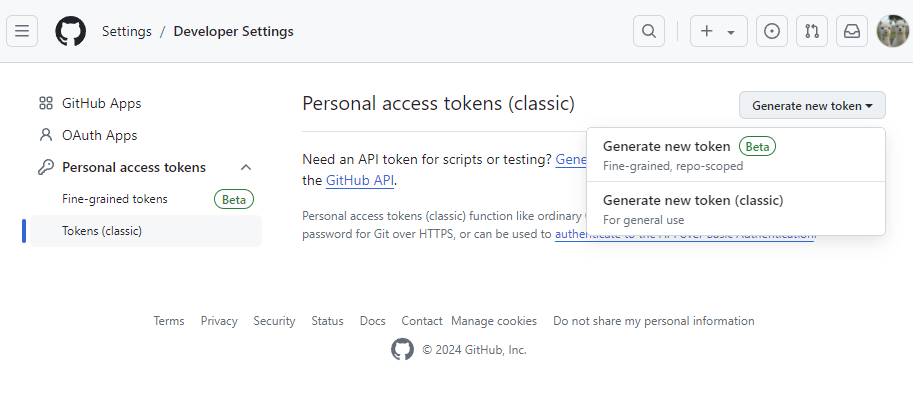The height and width of the screenshot is (408, 913).
Task: Open the create new plus dropdown
Action: point(718,31)
